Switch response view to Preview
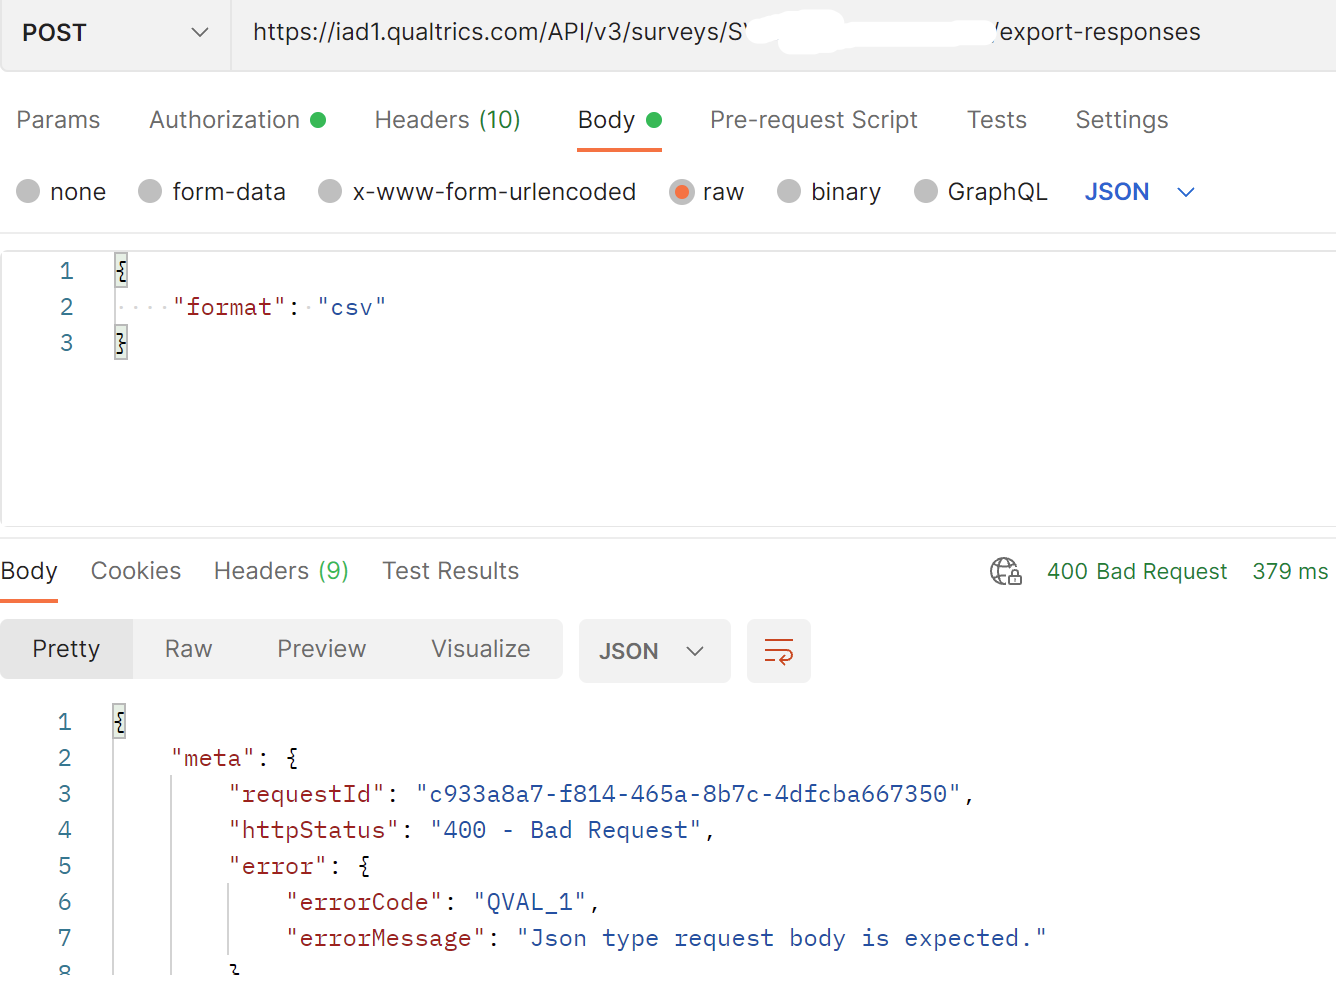Viewport: 1336px width, 987px height. tap(321, 649)
